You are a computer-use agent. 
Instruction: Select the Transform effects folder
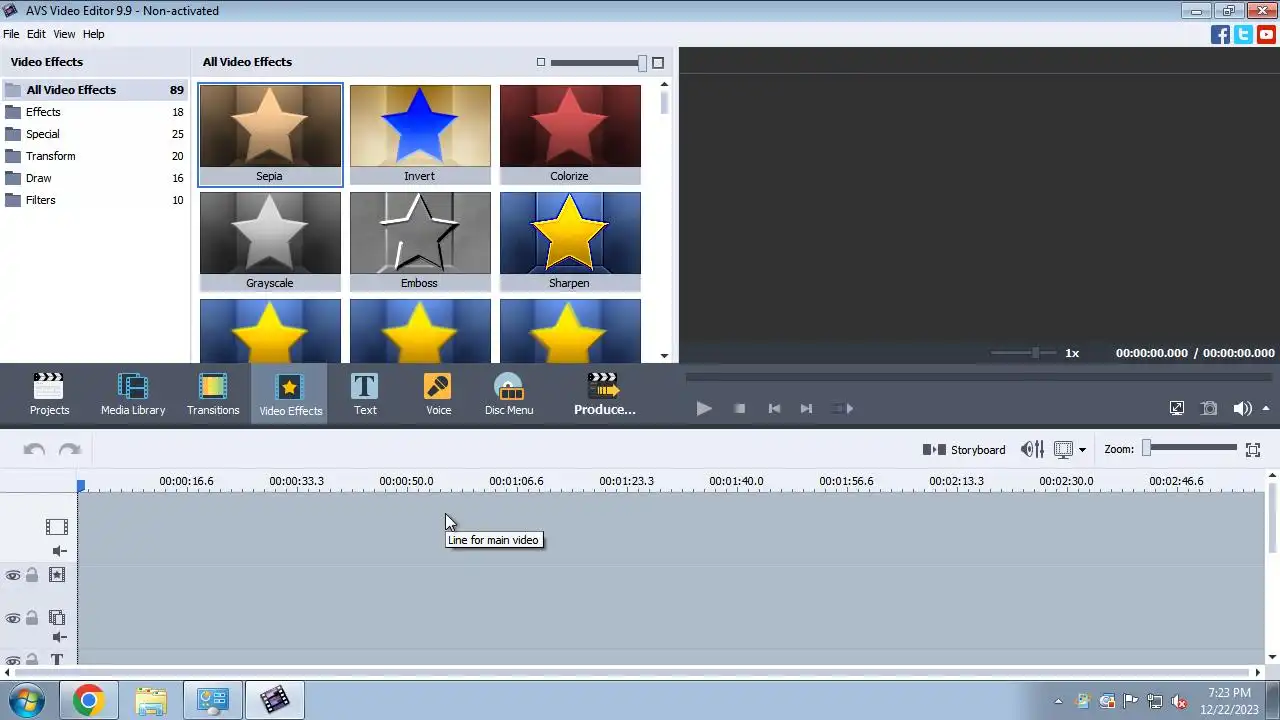click(95, 156)
